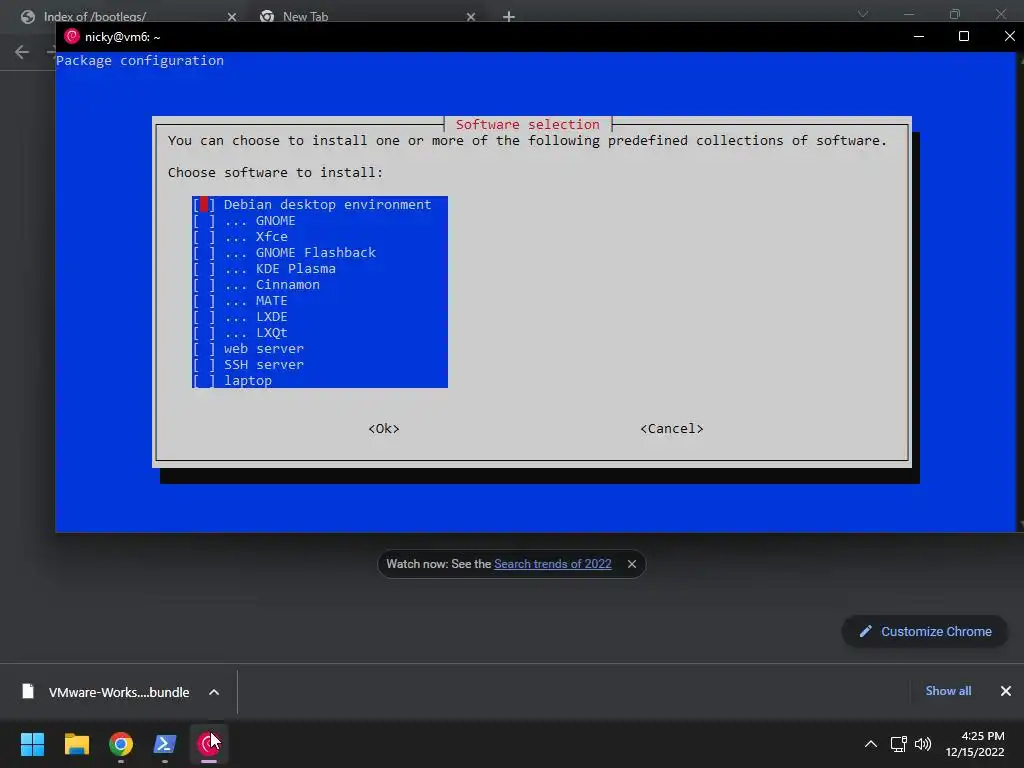Confirm selection with the Ok button
Image resolution: width=1024 pixels, height=768 pixels.
tap(384, 428)
